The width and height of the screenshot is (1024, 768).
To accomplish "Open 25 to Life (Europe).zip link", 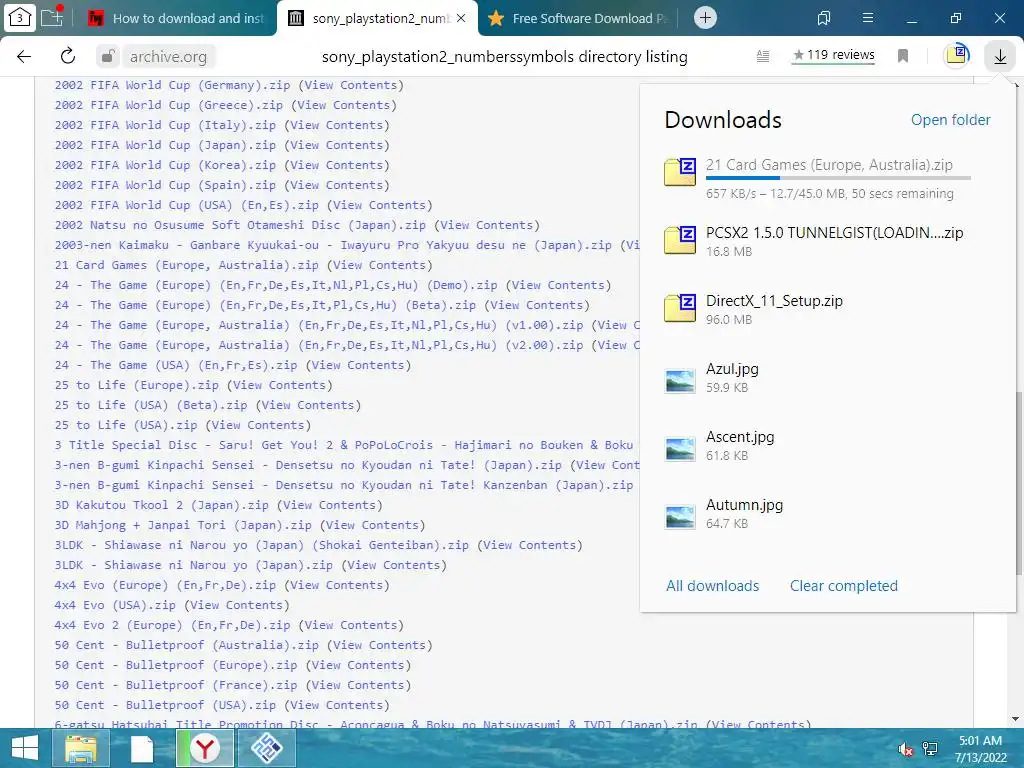I will [x=136, y=385].
